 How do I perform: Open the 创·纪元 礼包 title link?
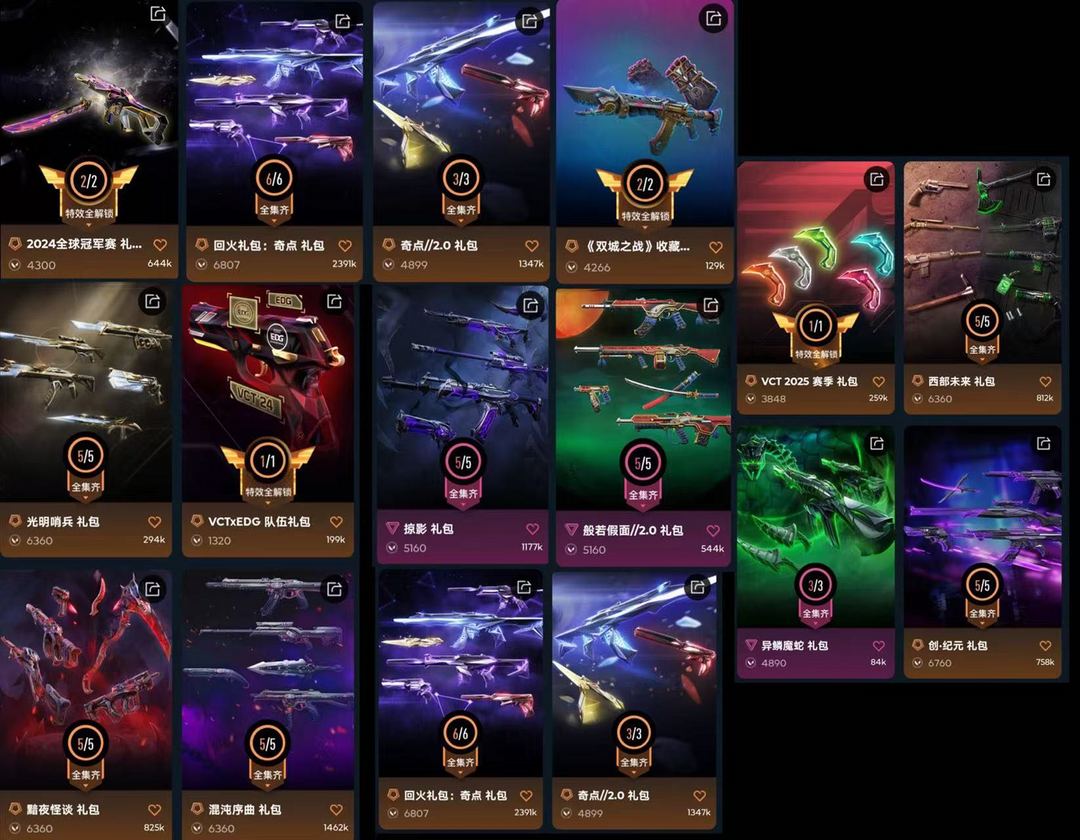pyautogui.click(x=957, y=645)
